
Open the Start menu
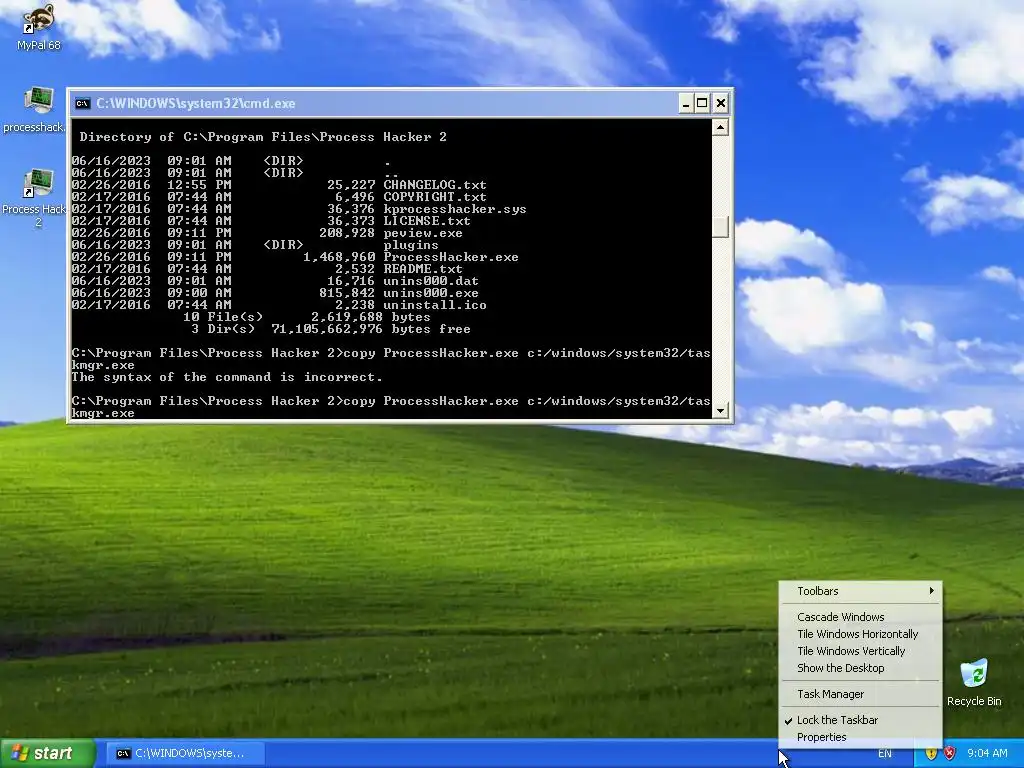click(x=48, y=753)
